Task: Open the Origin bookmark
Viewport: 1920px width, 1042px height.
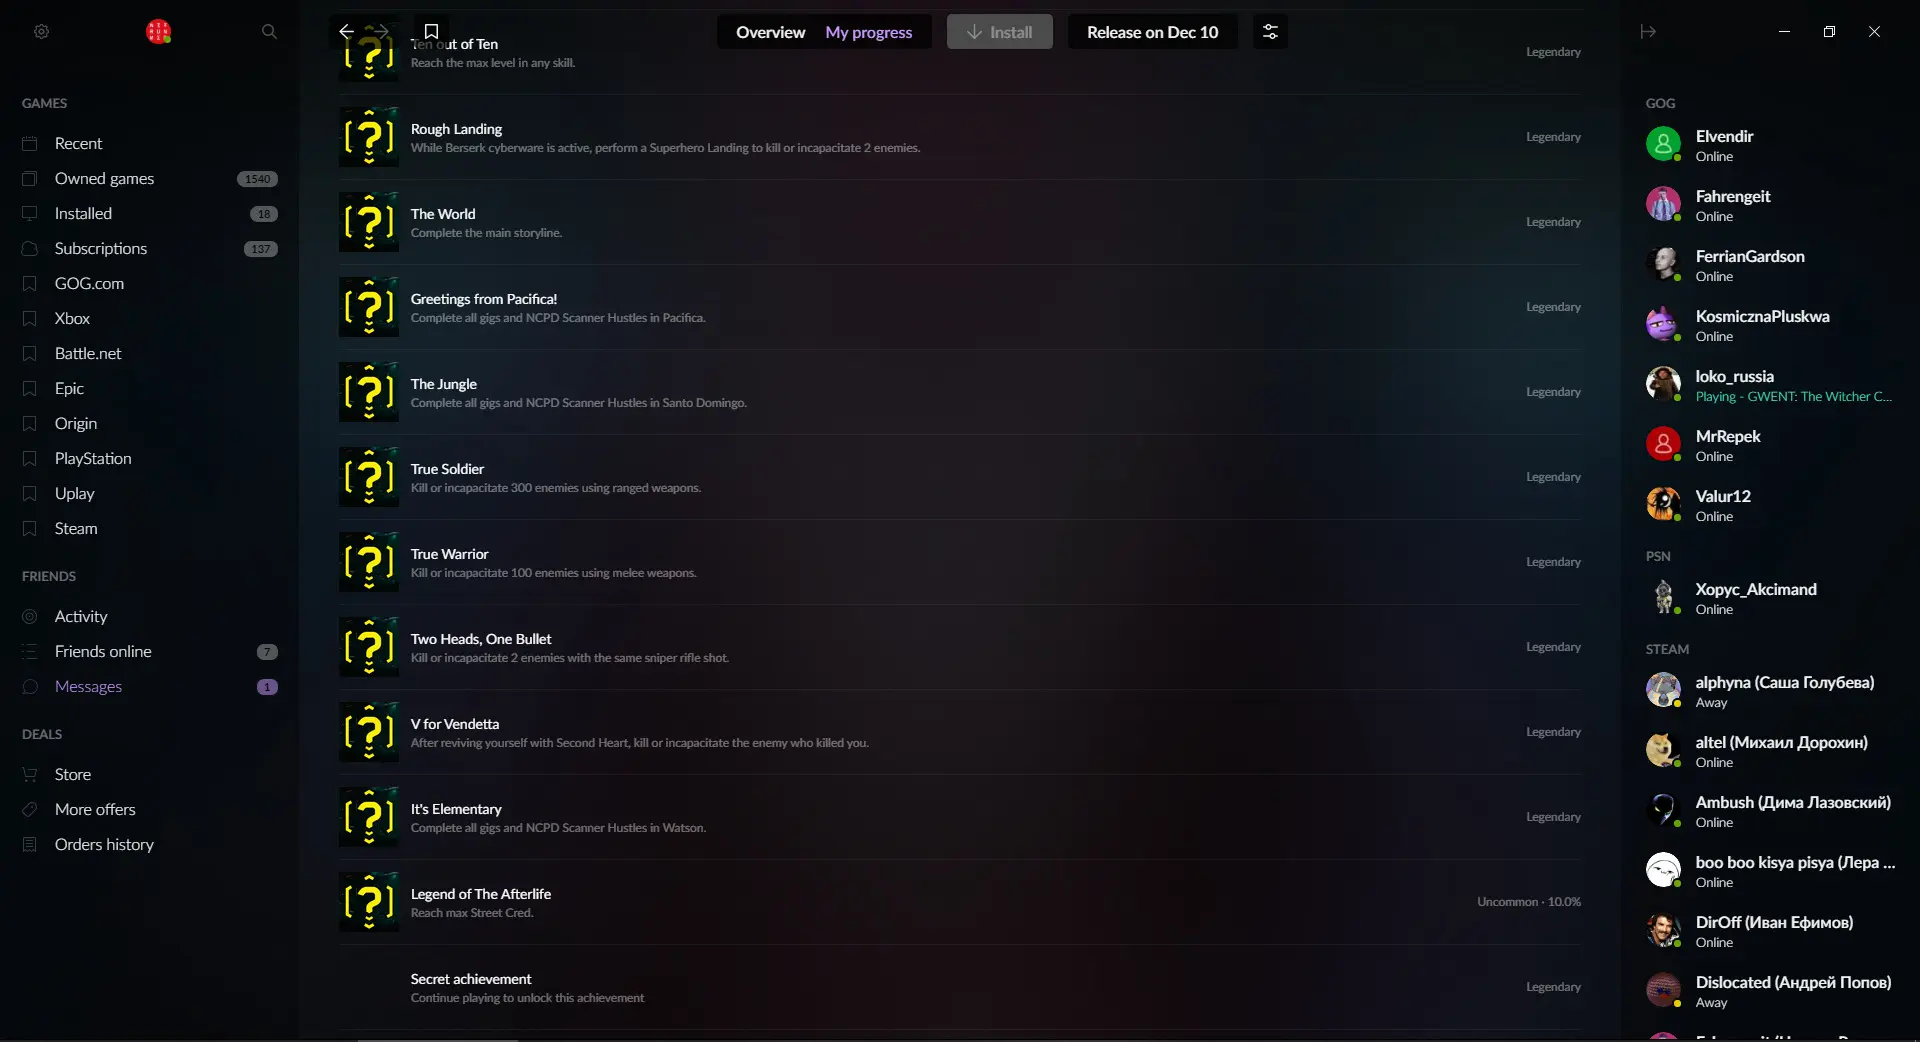Action: (x=76, y=423)
